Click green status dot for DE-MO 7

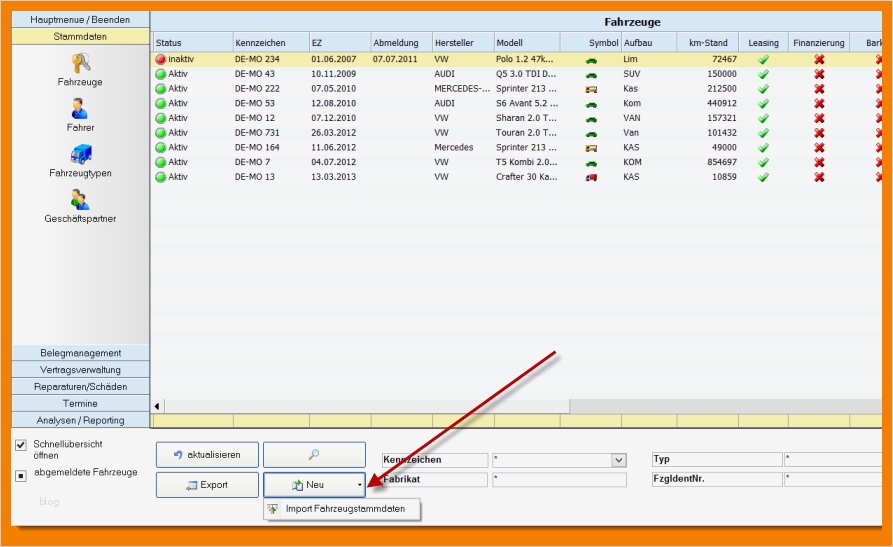pos(161,162)
